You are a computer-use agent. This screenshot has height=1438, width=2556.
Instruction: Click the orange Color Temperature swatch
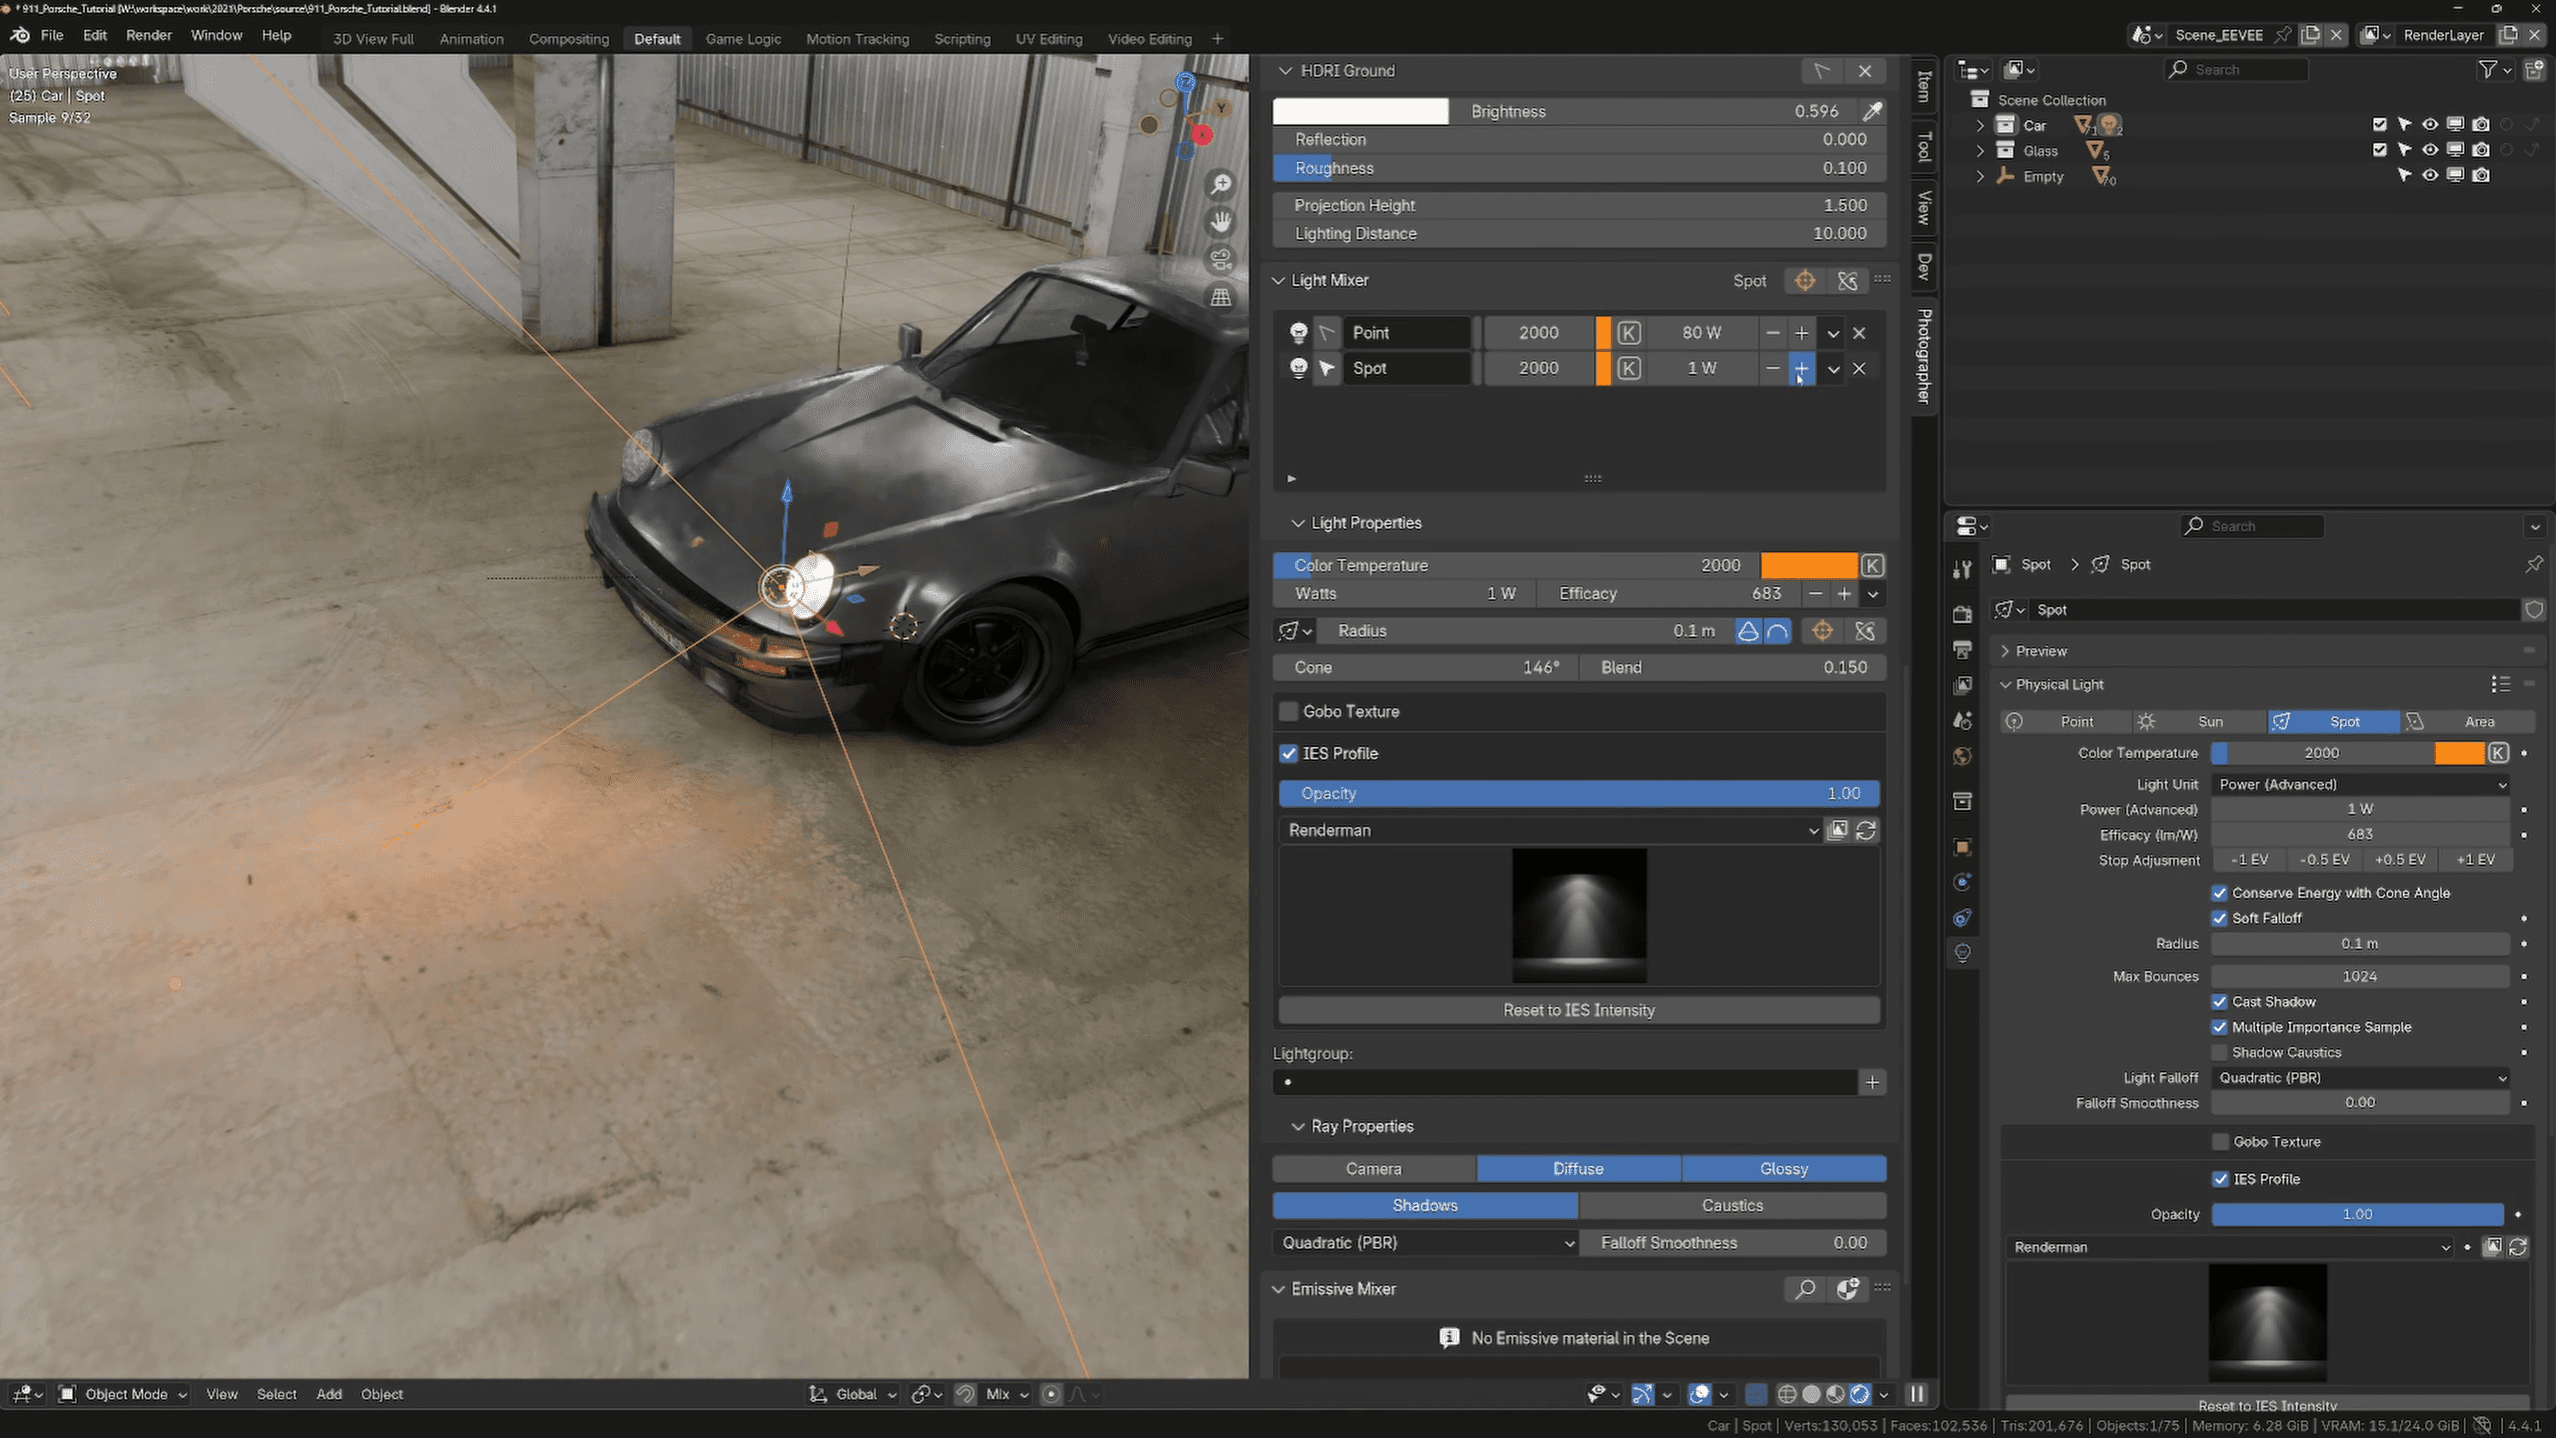[x=1808, y=565]
